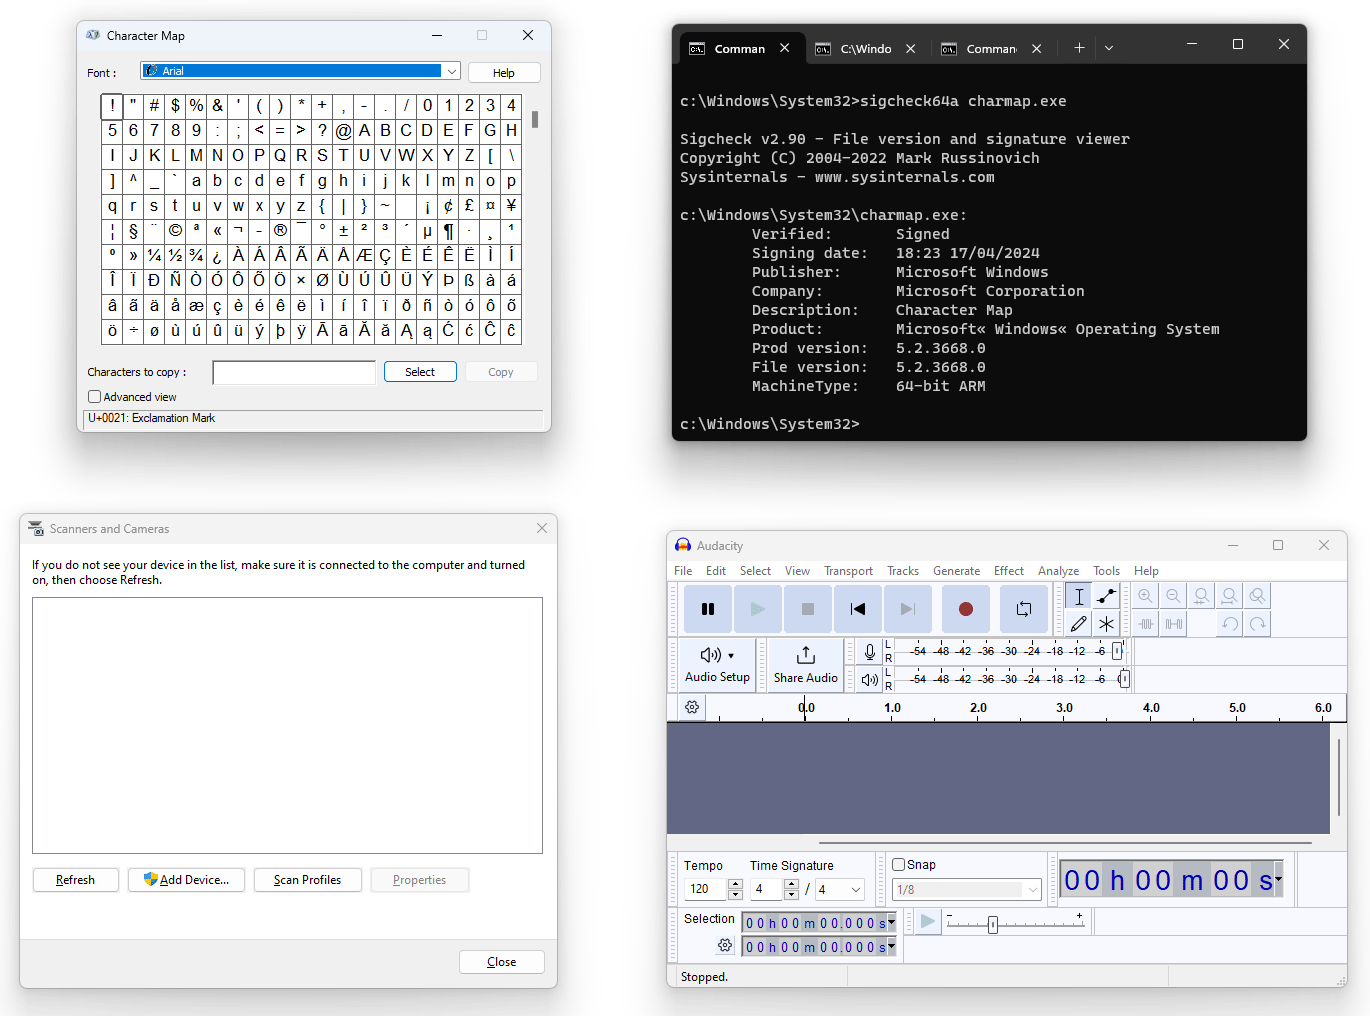Click Help in Character Map
The height and width of the screenshot is (1016, 1370).
point(504,73)
